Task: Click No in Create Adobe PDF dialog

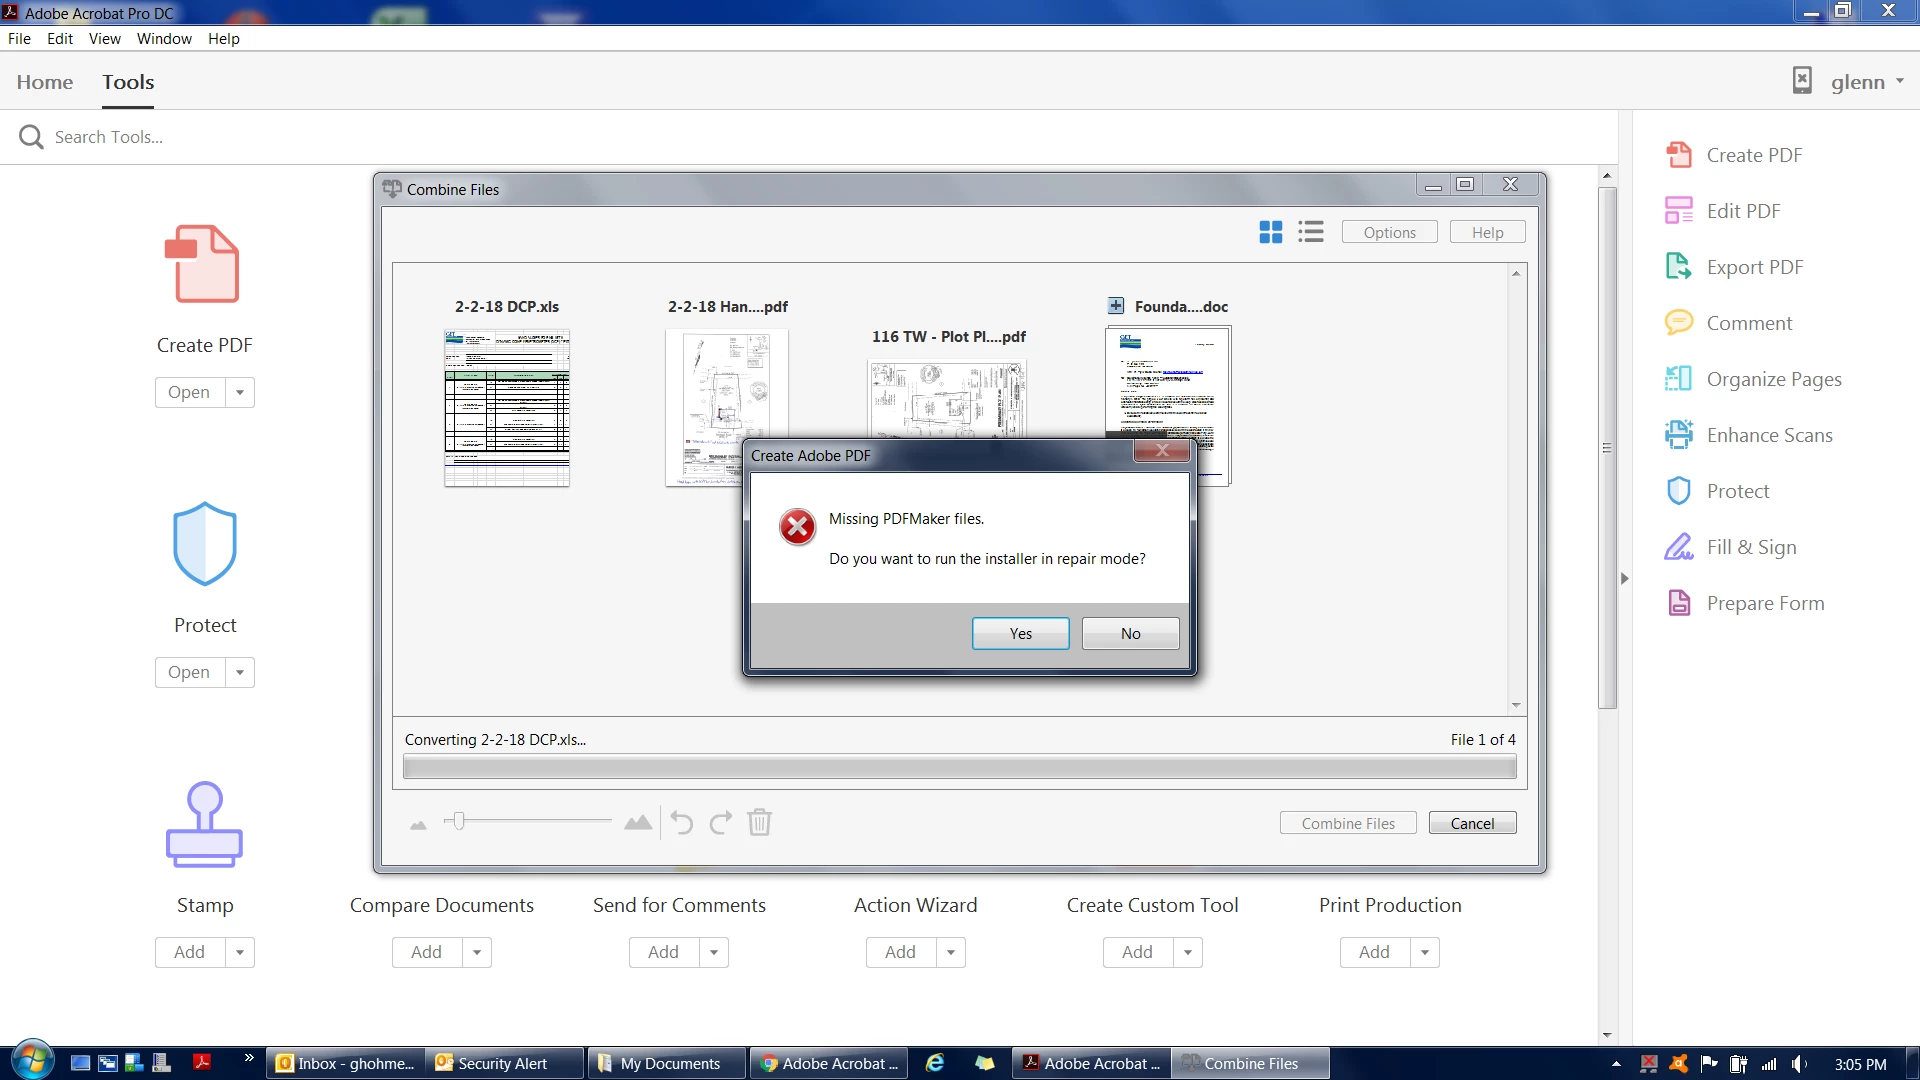Action: 1130,633
